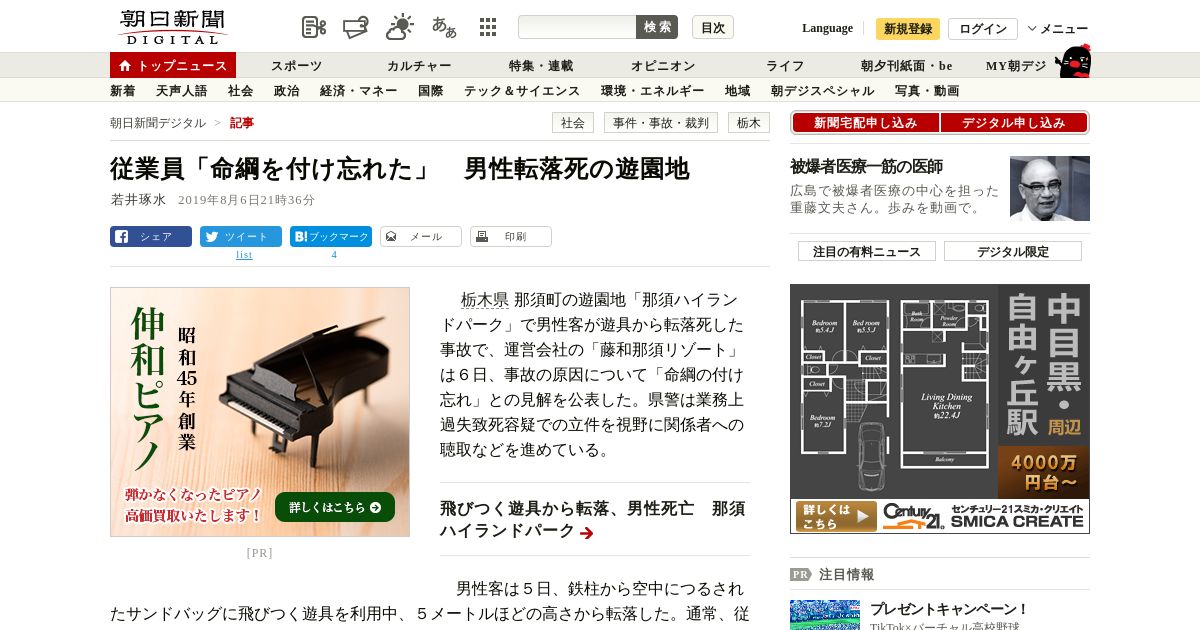
Task: Click the 新規登録 sign-up button
Action: click(908, 29)
